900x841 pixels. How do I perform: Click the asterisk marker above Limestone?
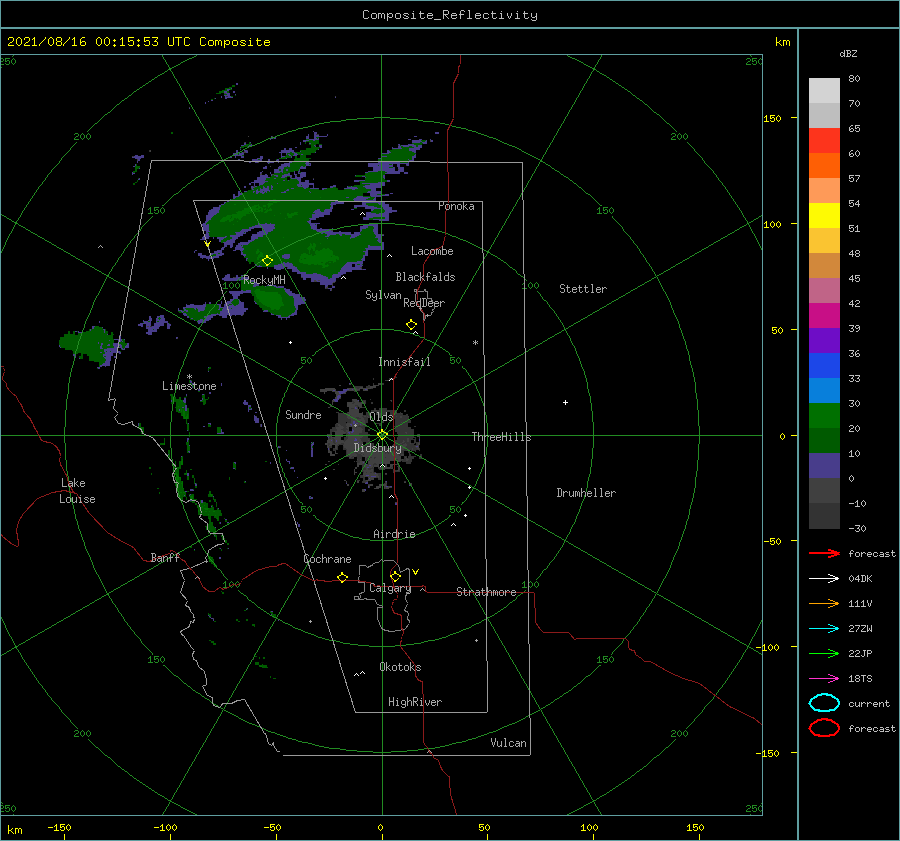pos(189,377)
